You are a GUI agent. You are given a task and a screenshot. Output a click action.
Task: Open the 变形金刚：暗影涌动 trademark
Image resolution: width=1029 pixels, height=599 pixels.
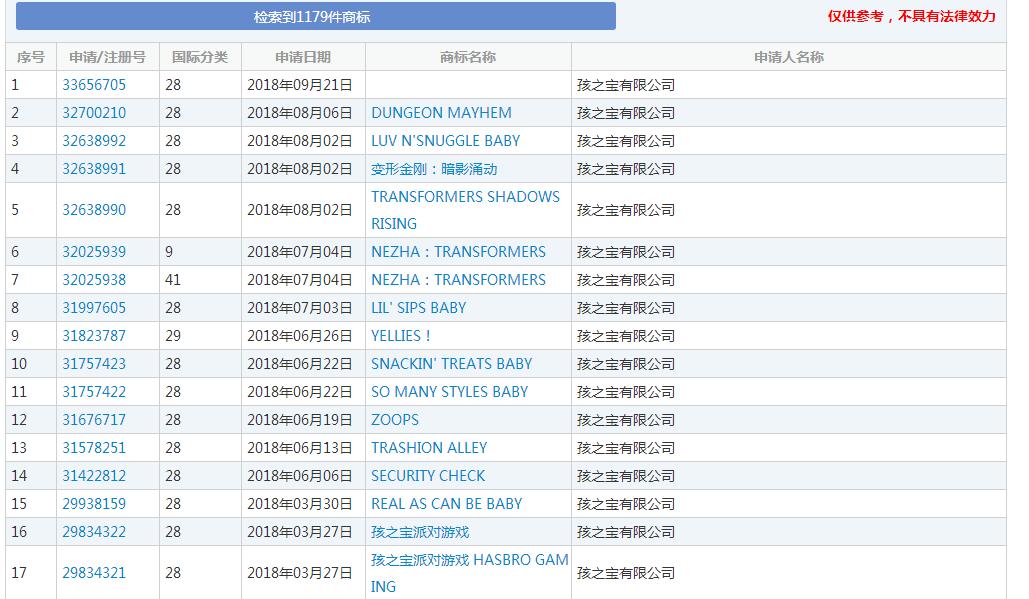pos(434,169)
